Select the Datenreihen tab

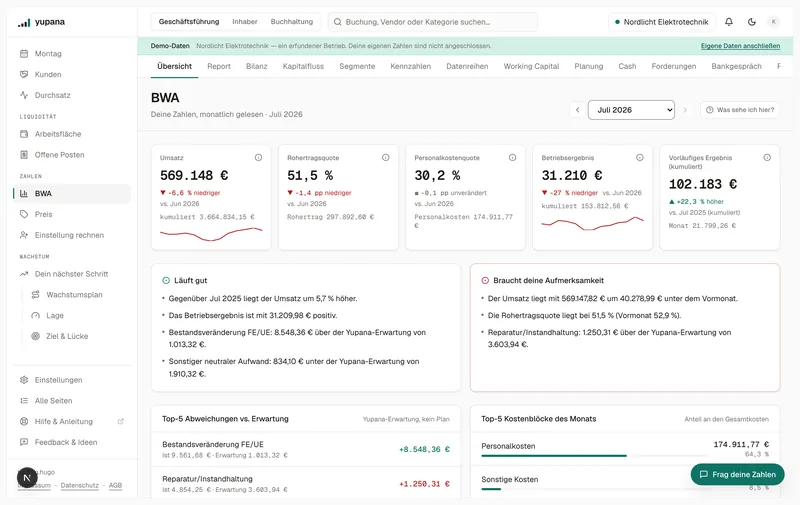[x=467, y=66]
